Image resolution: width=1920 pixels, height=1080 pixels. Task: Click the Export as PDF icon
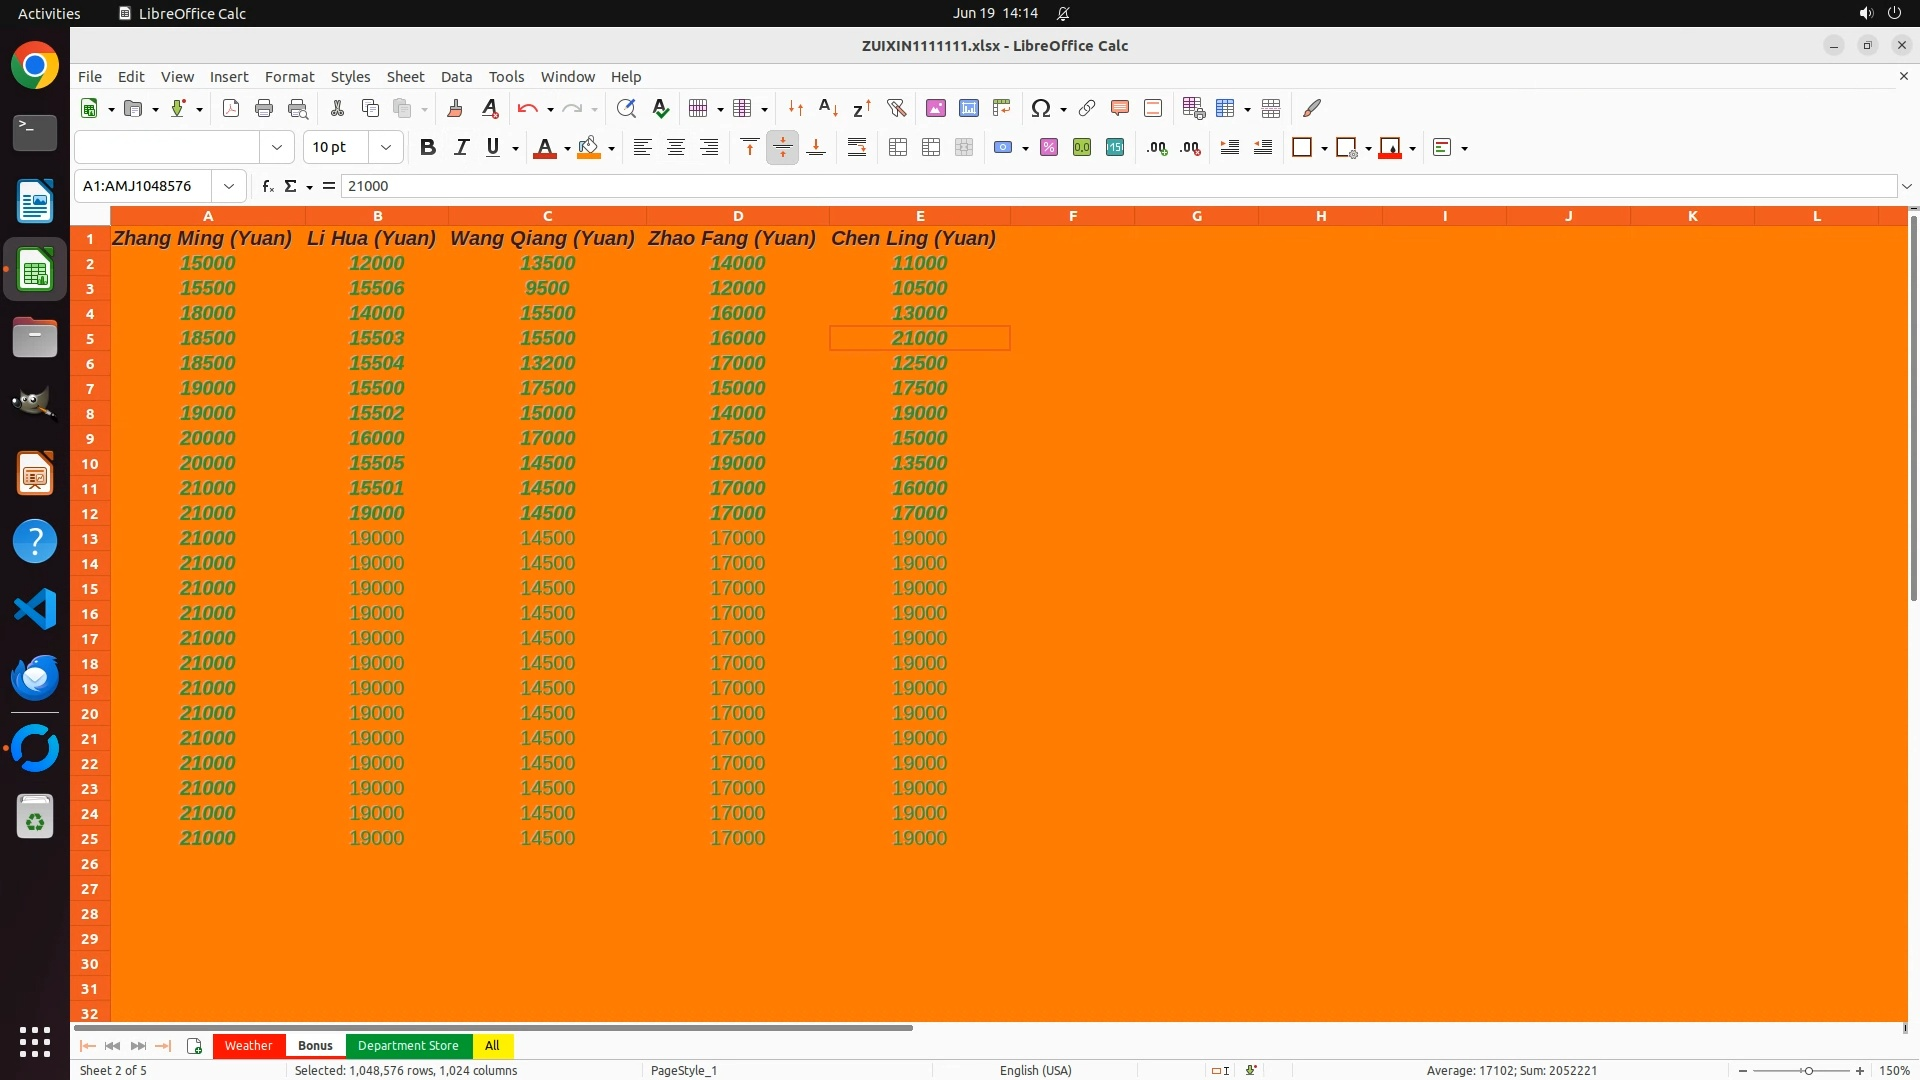tap(231, 108)
